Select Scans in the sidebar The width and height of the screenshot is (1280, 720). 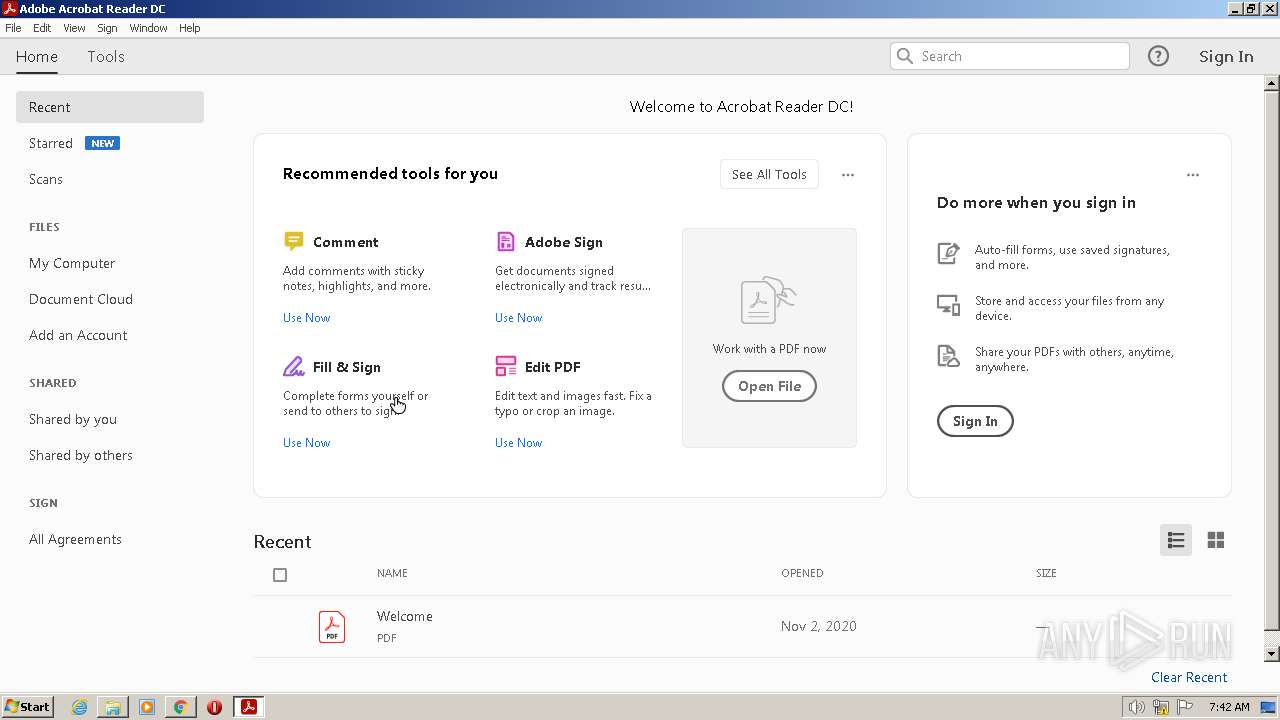coord(46,179)
